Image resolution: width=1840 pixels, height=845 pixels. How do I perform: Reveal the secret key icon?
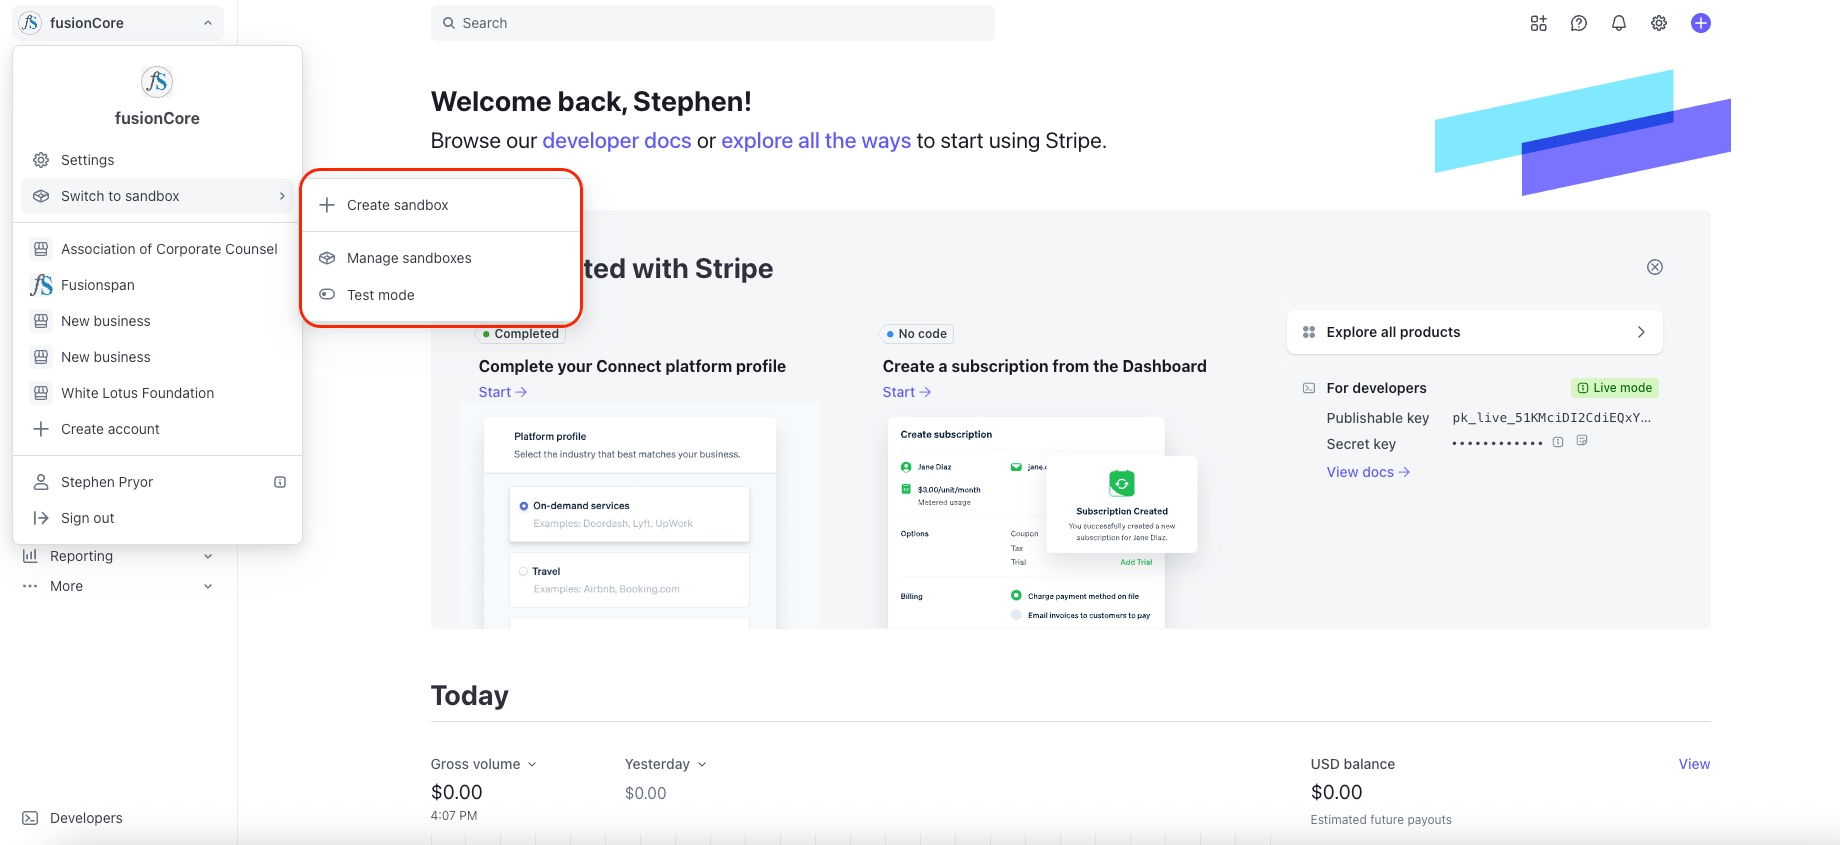[x=1558, y=442]
